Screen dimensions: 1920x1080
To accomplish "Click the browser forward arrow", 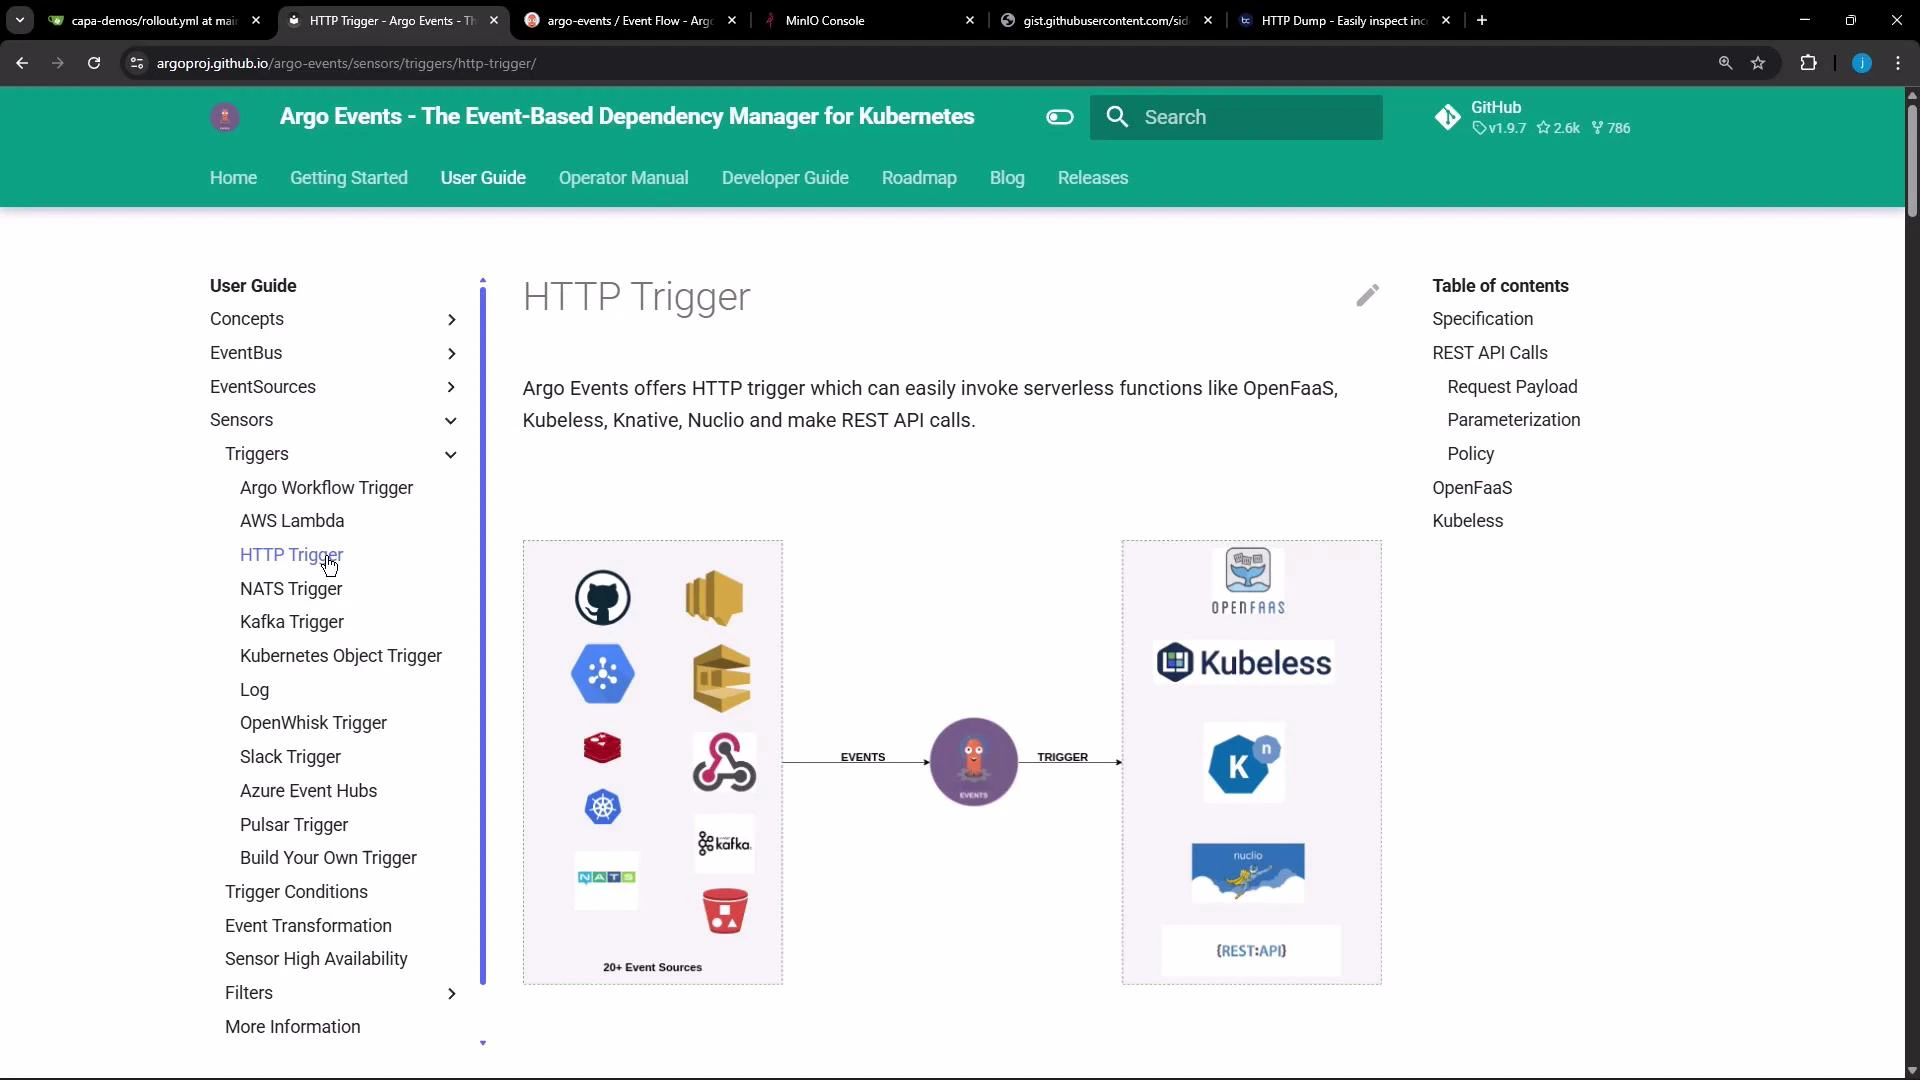I will (58, 63).
